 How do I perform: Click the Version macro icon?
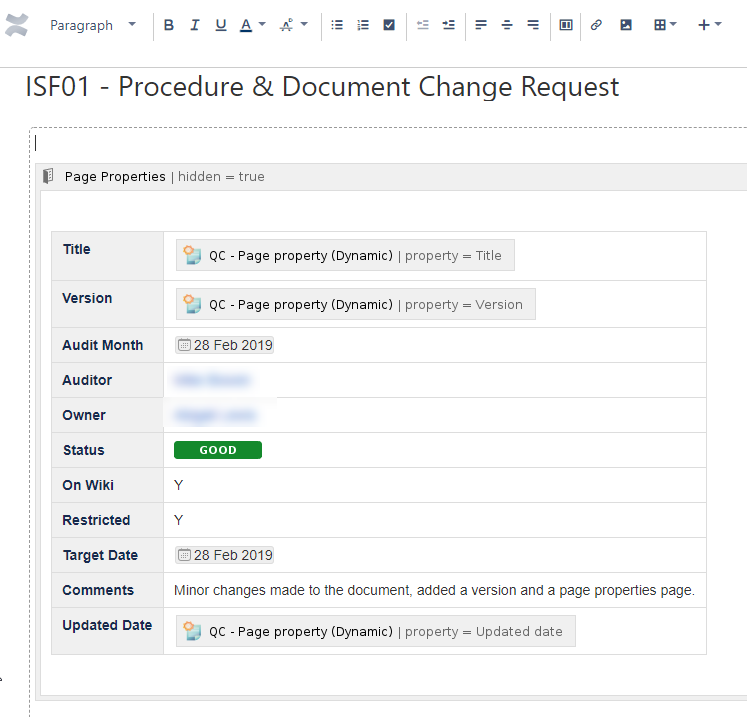pyautogui.click(x=192, y=304)
